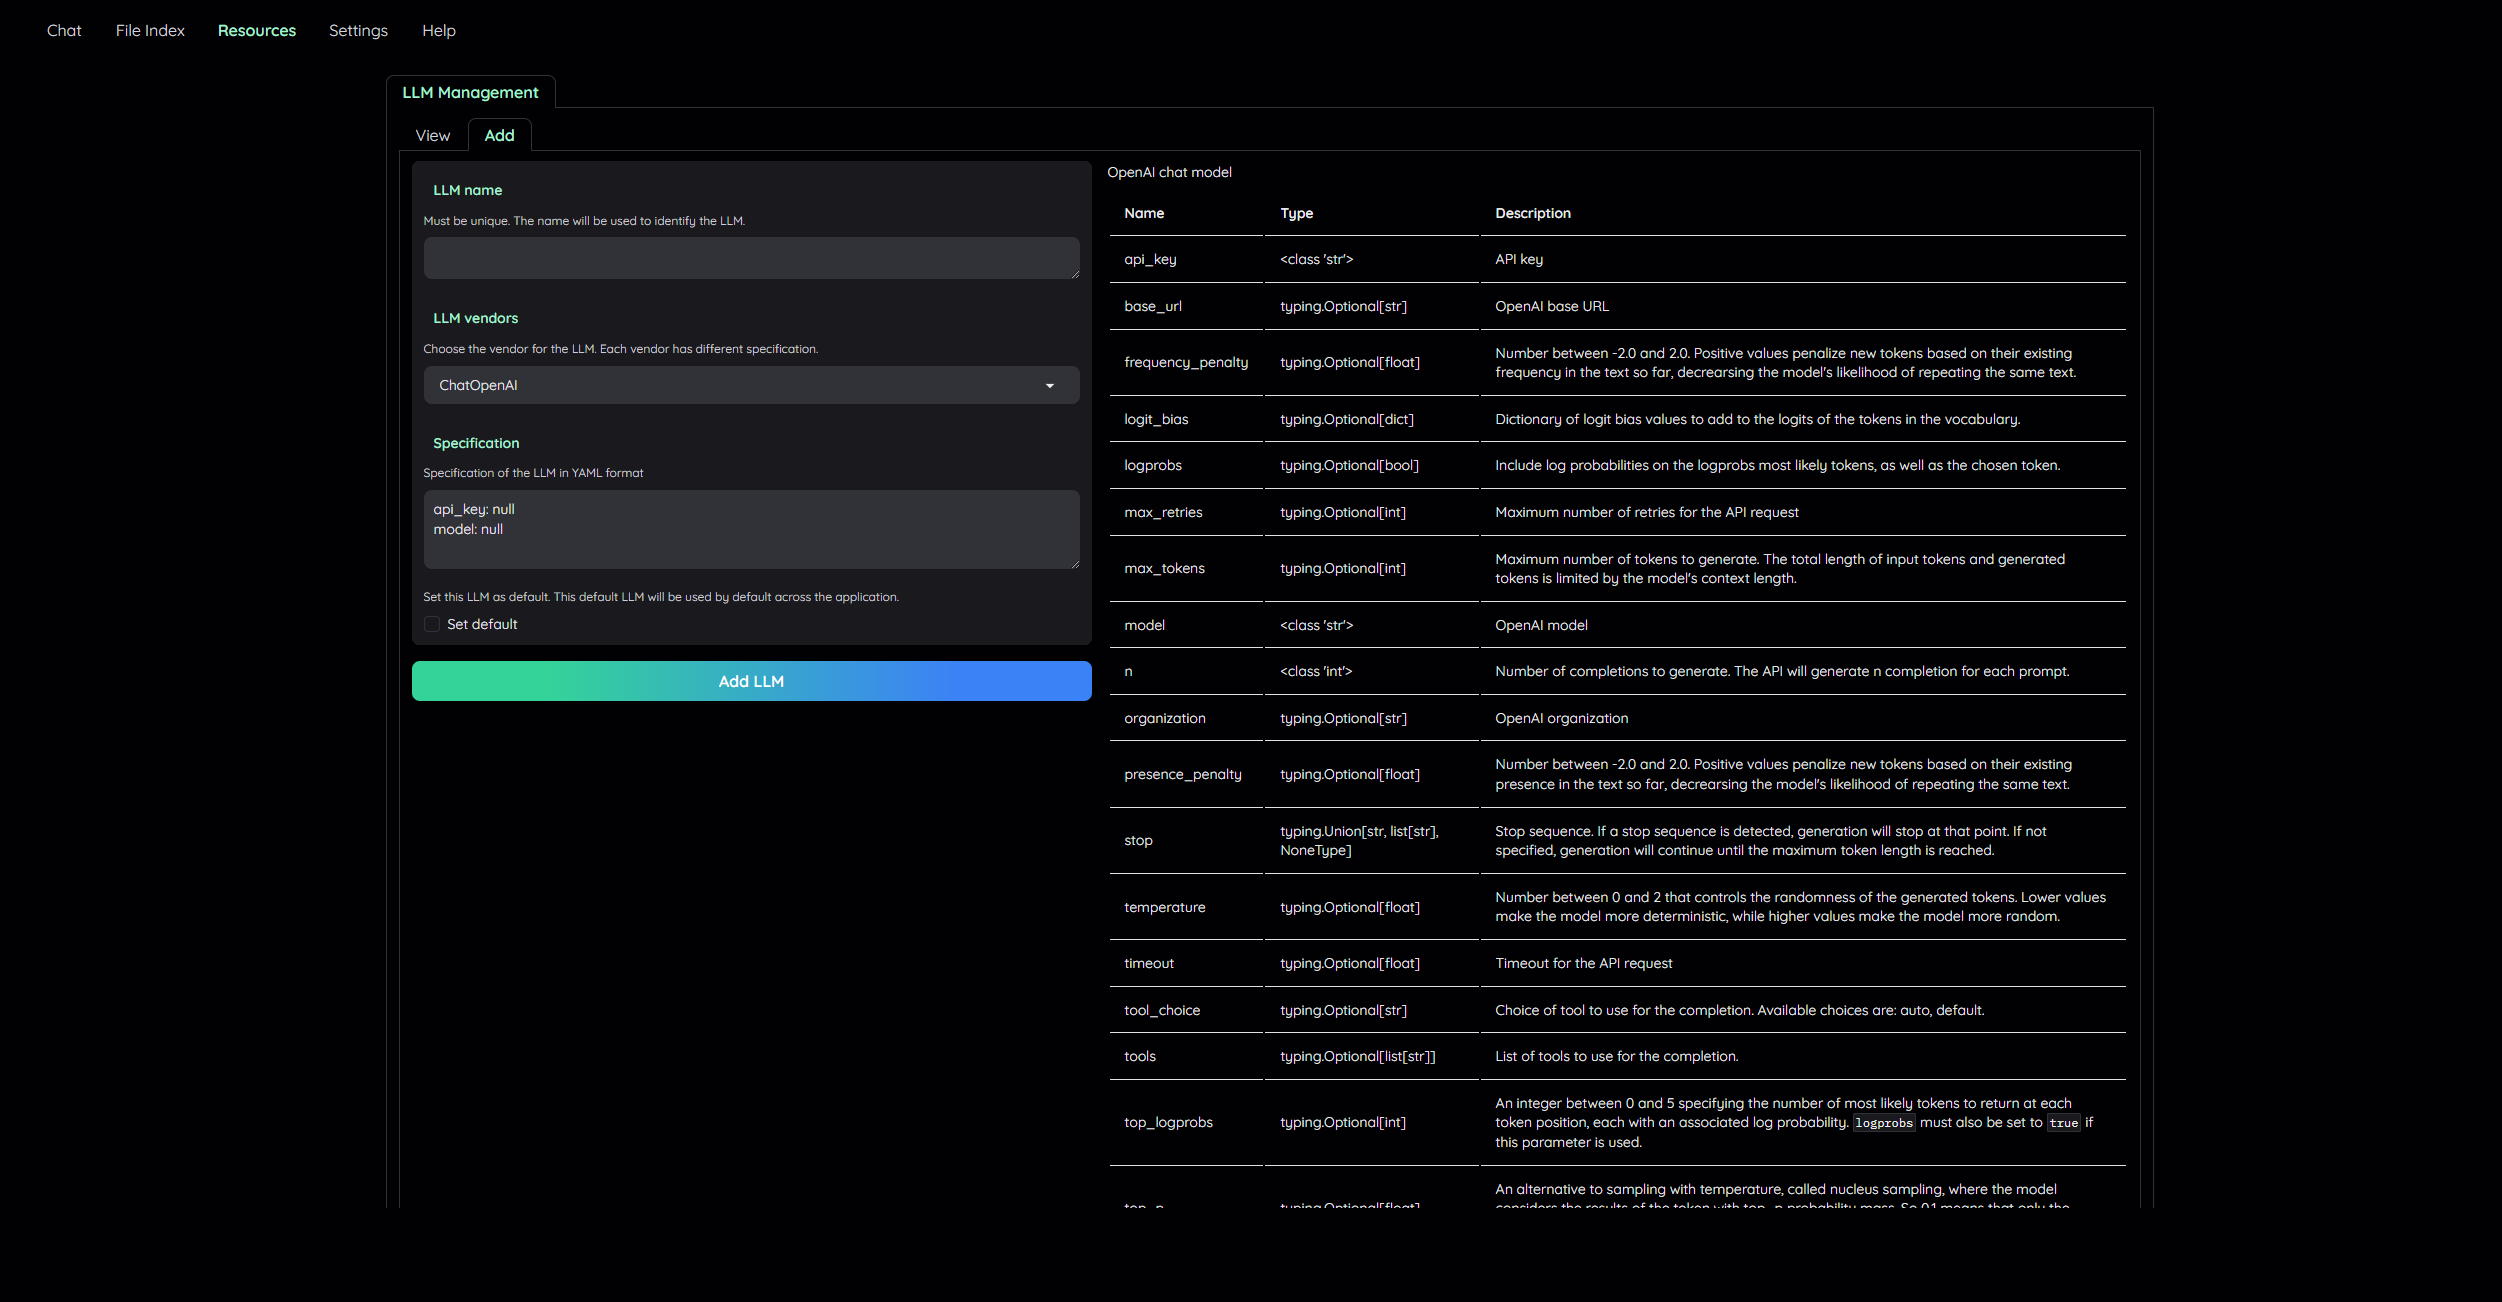
Task: Open the Help tab
Action: (x=438, y=31)
